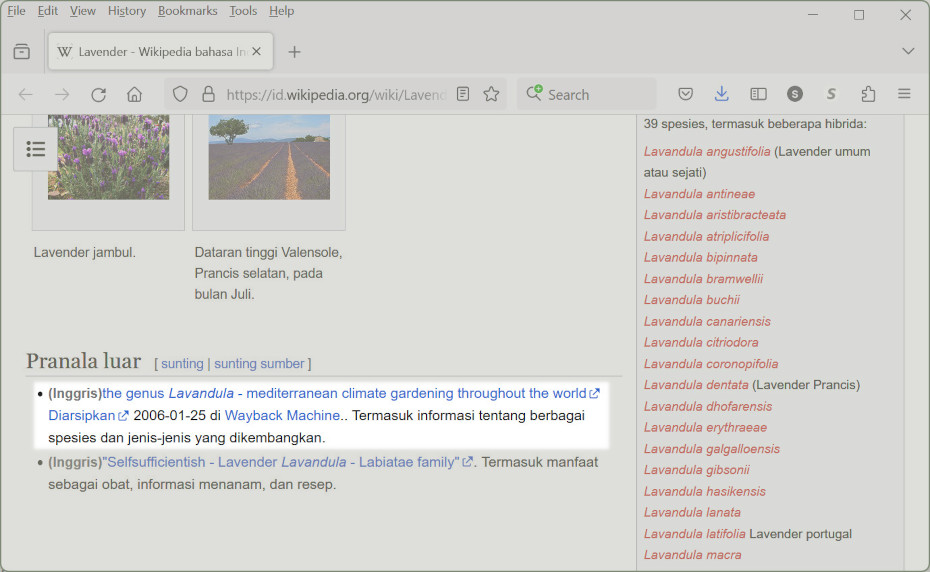Go to the Firefox Home icon
930x572 pixels.
(134, 94)
